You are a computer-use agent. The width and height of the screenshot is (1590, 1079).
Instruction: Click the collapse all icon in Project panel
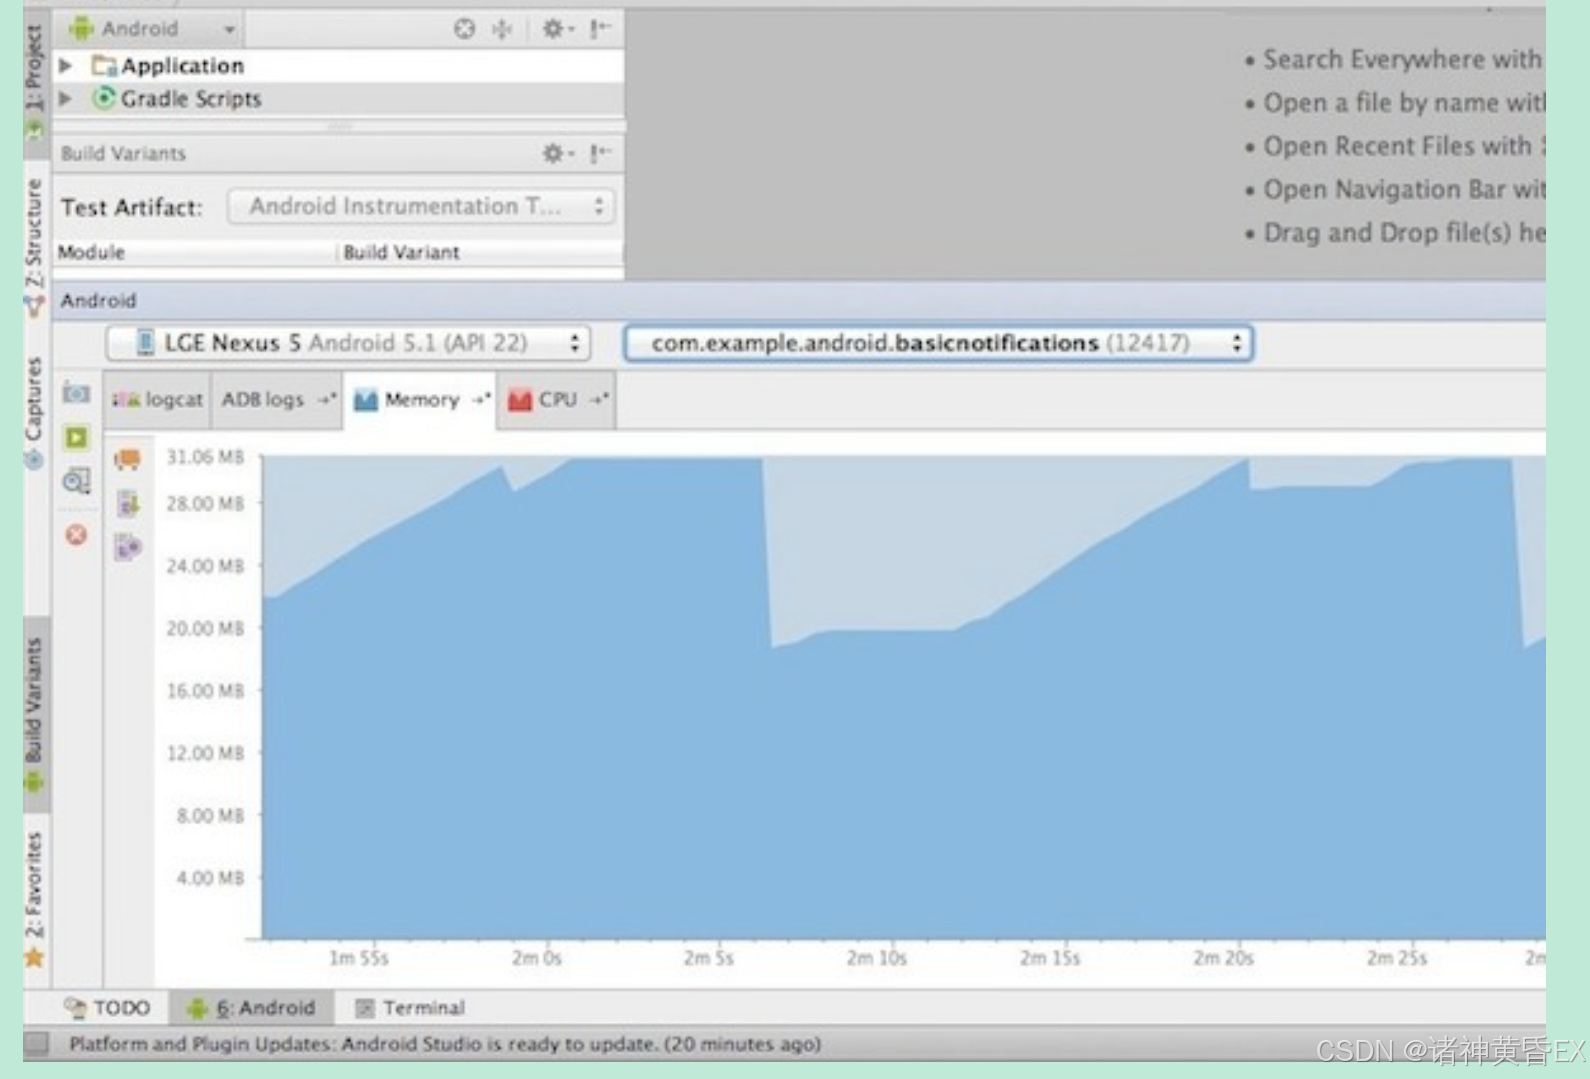[502, 29]
